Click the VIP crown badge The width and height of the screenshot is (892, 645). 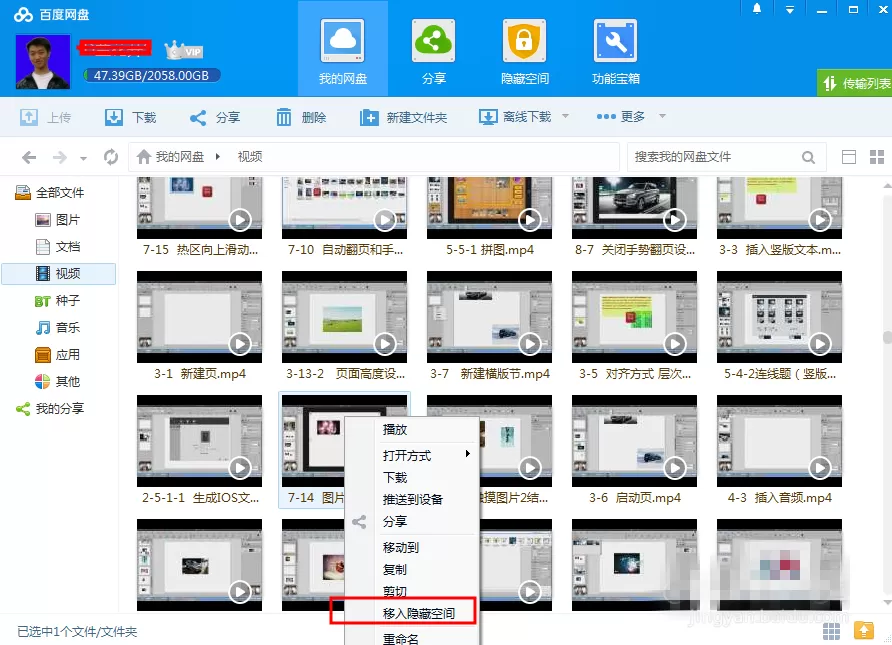point(184,51)
